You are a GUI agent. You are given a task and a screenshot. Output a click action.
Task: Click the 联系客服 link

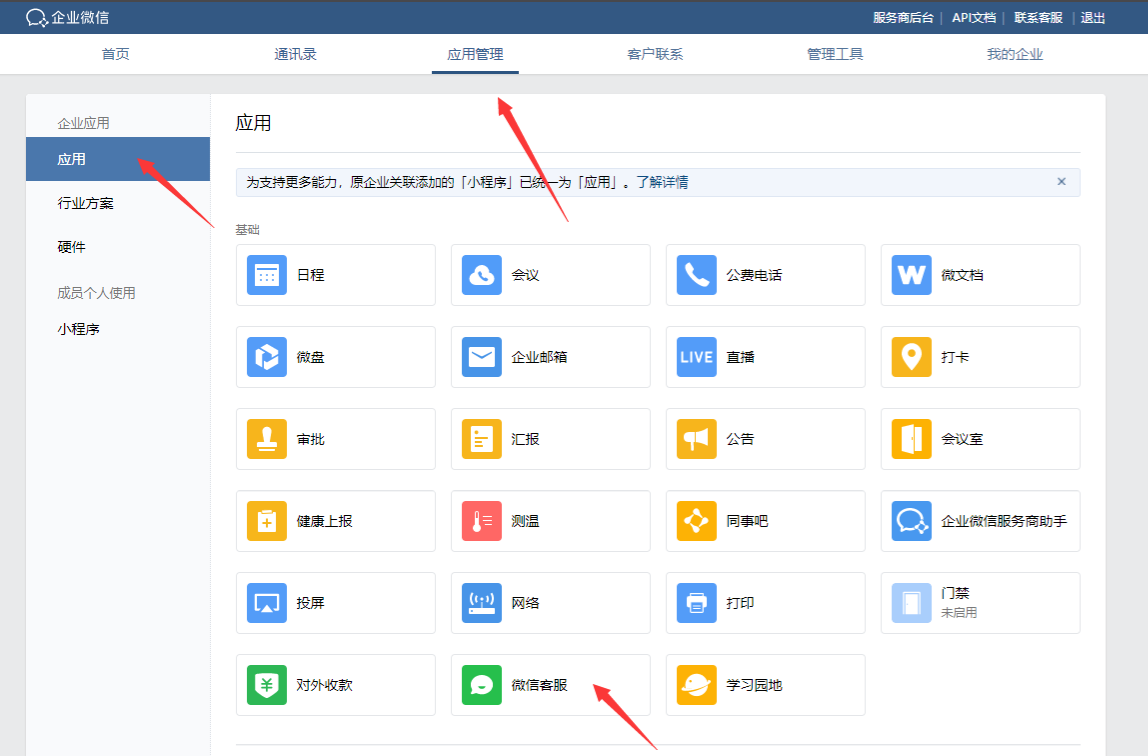[1038, 18]
